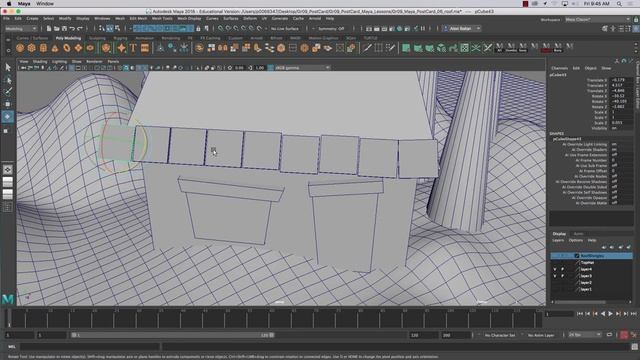Toggle visibility V on layer3

click(x=555, y=276)
